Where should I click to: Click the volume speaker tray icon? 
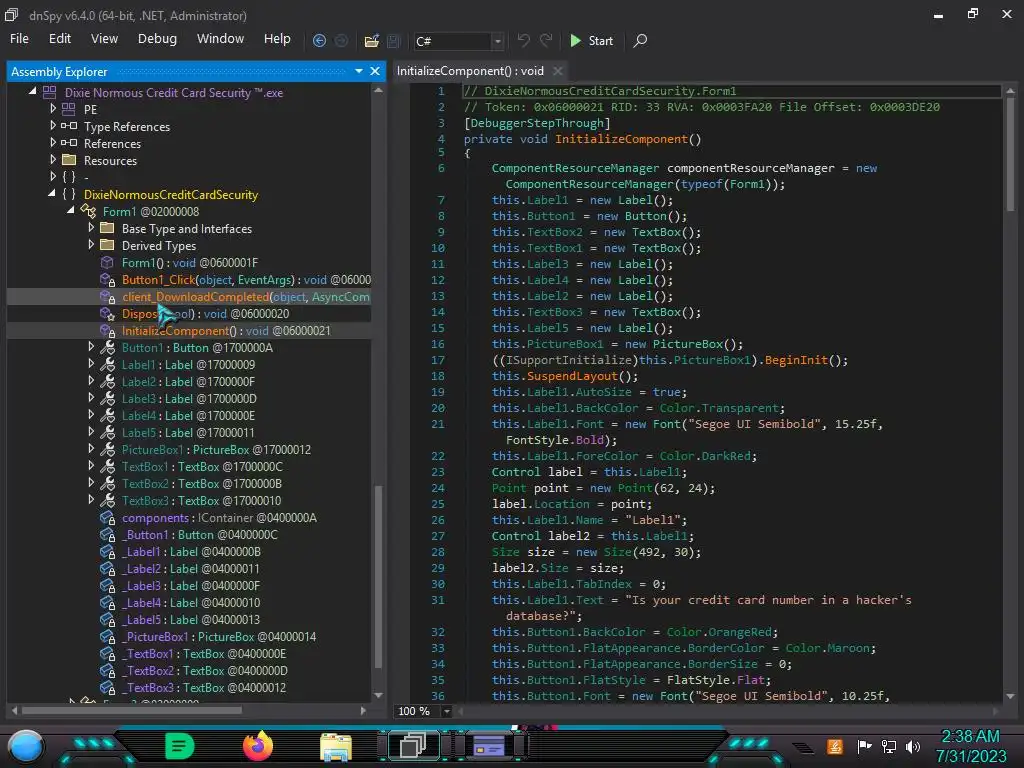click(x=913, y=746)
